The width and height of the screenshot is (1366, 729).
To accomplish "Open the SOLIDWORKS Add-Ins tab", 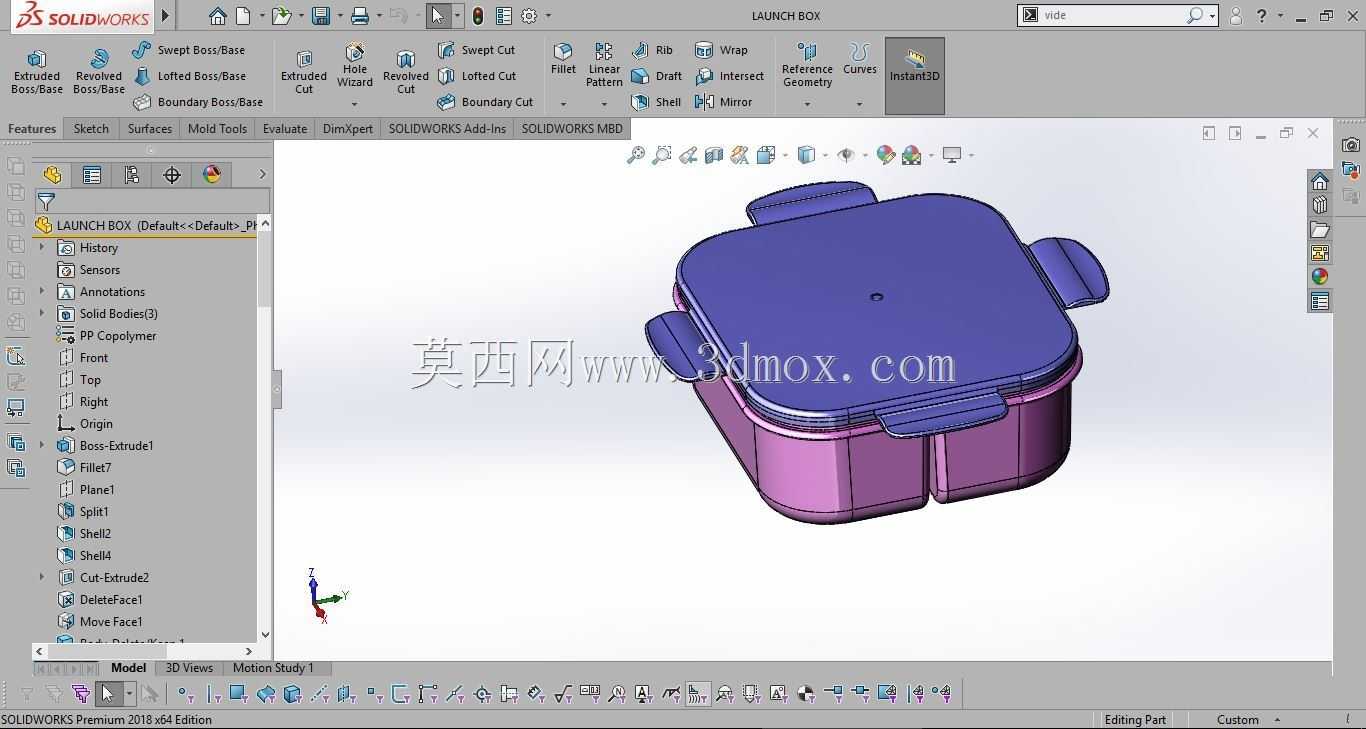I will 447,129.
